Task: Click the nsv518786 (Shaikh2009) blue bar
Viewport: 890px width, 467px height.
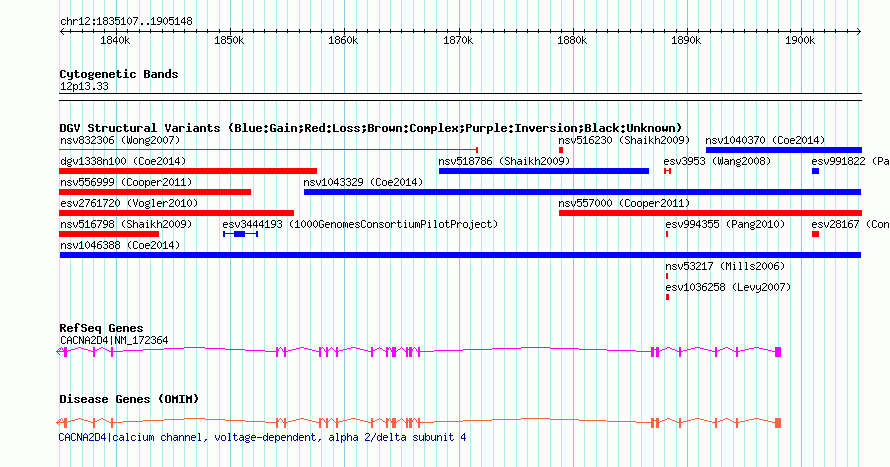Action: pos(544,171)
